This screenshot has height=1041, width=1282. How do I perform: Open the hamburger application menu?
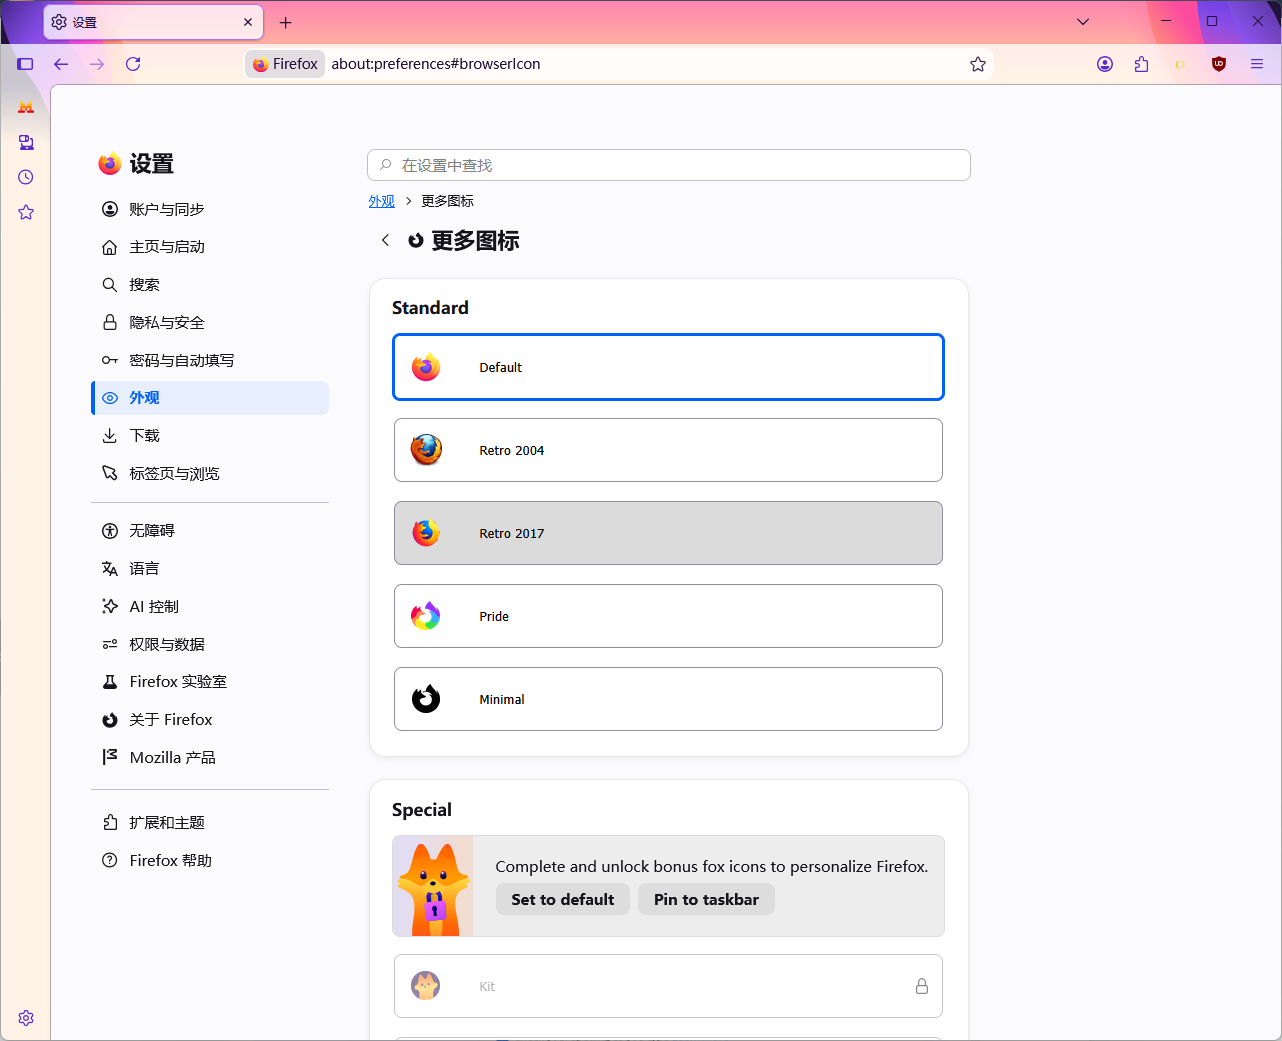1257,64
